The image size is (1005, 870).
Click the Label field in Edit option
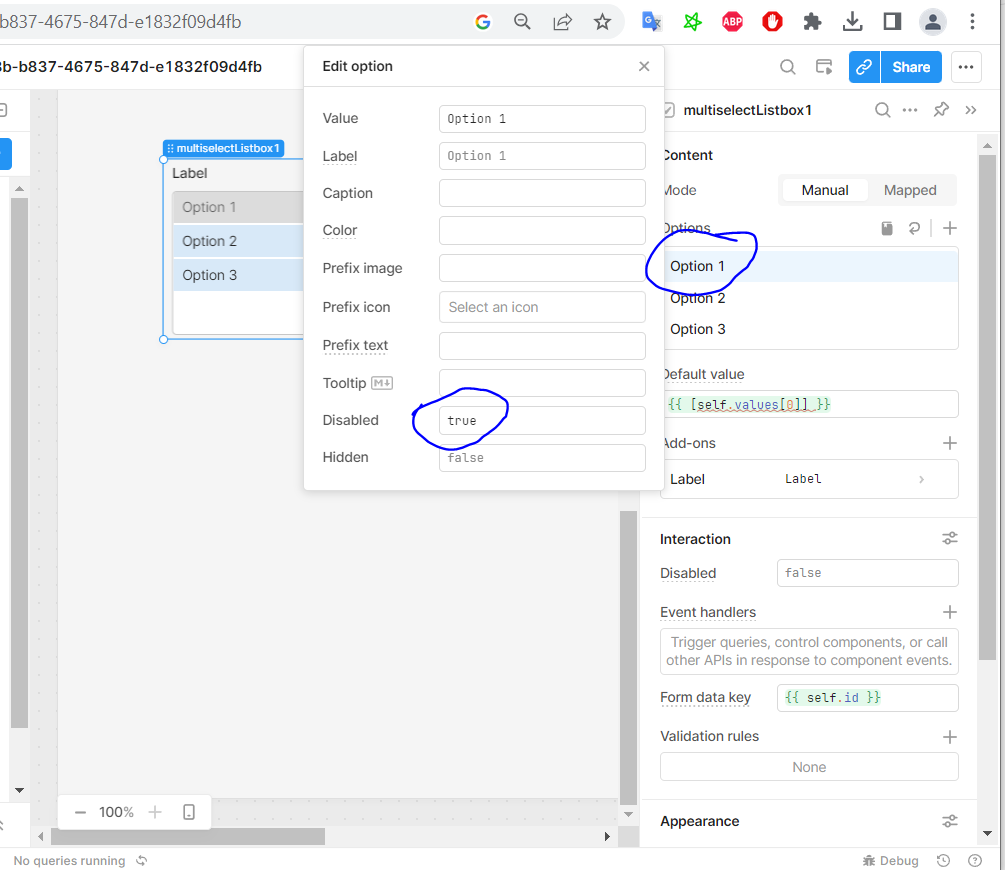542,156
